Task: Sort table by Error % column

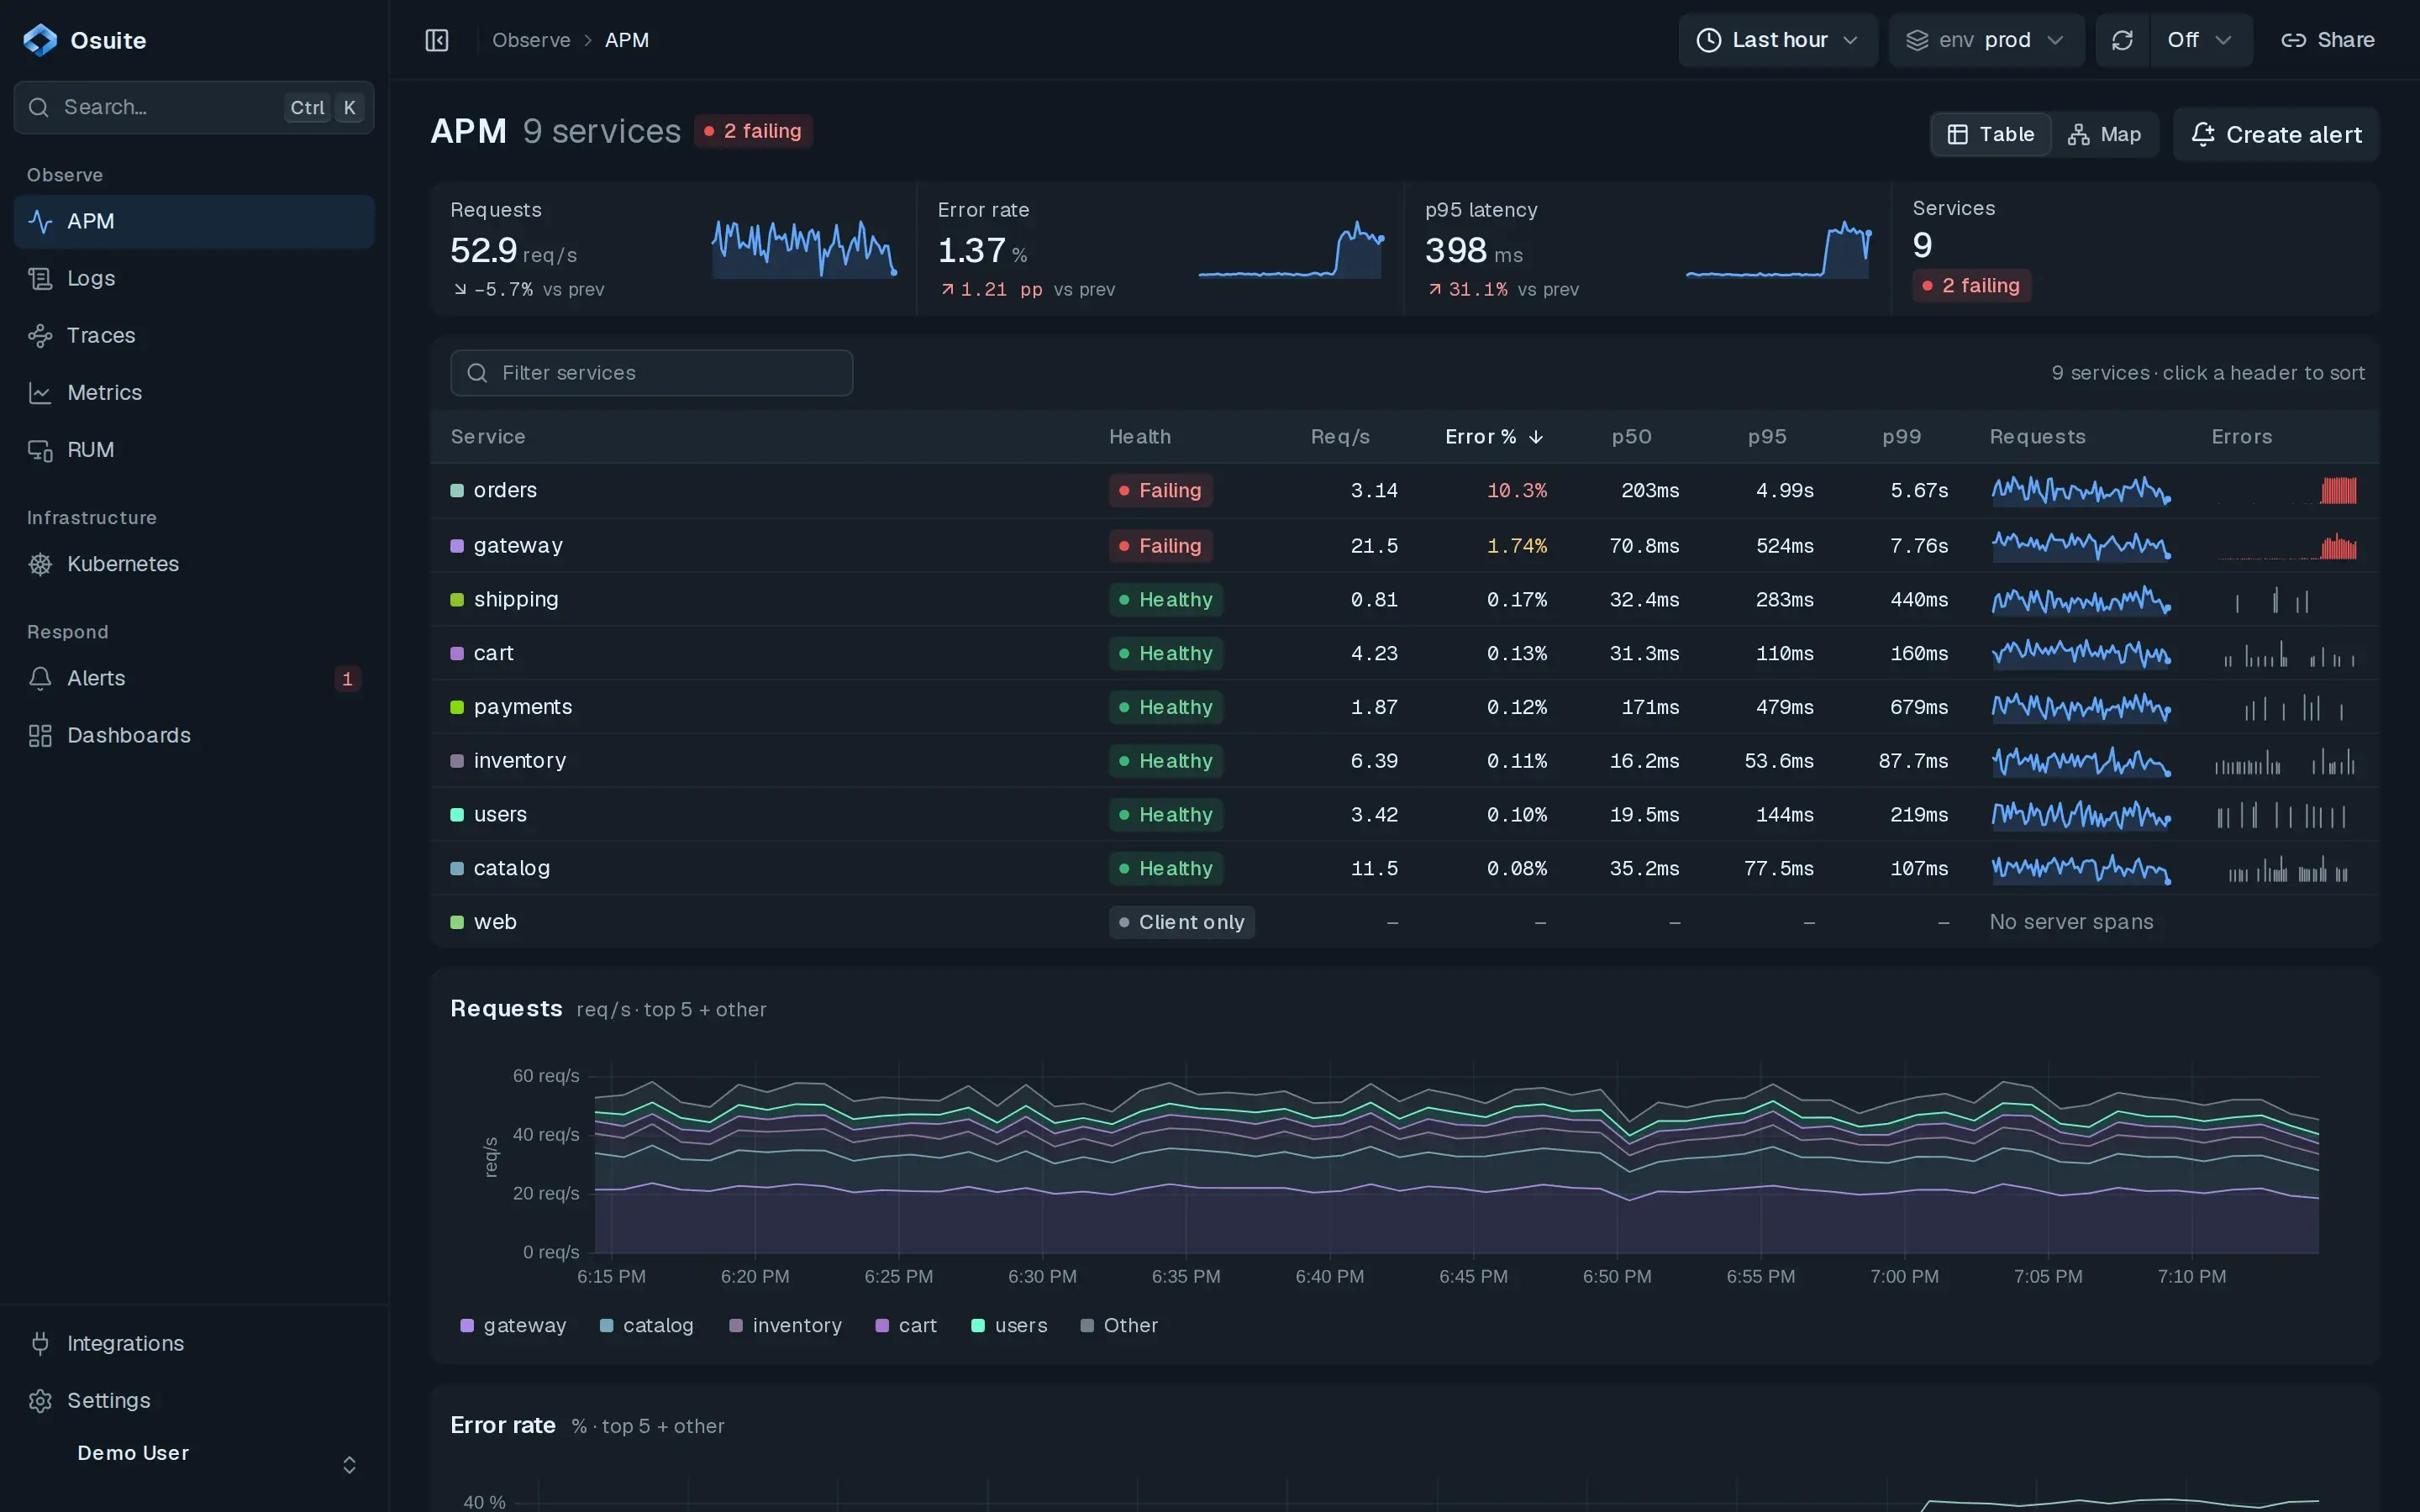Action: point(1494,437)
